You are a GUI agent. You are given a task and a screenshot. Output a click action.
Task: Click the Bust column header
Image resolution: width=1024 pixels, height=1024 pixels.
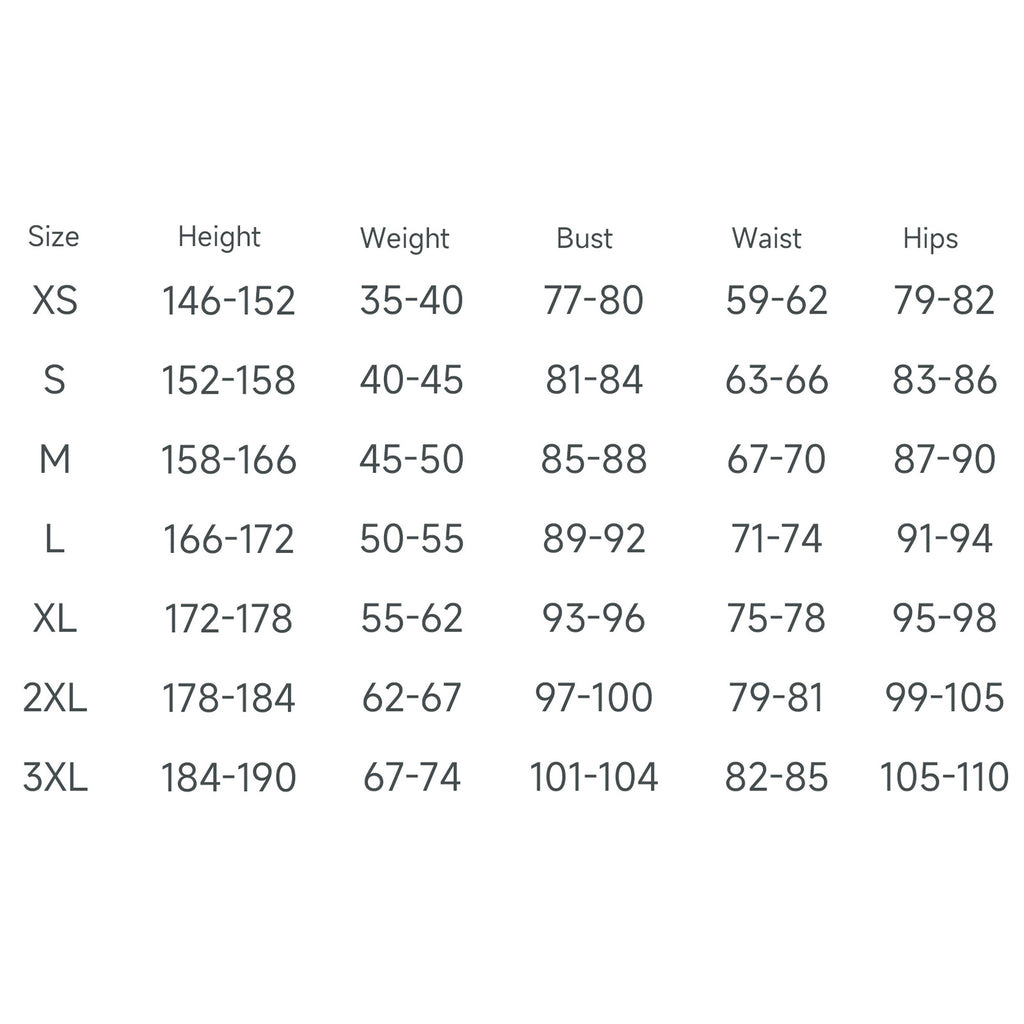585,238
